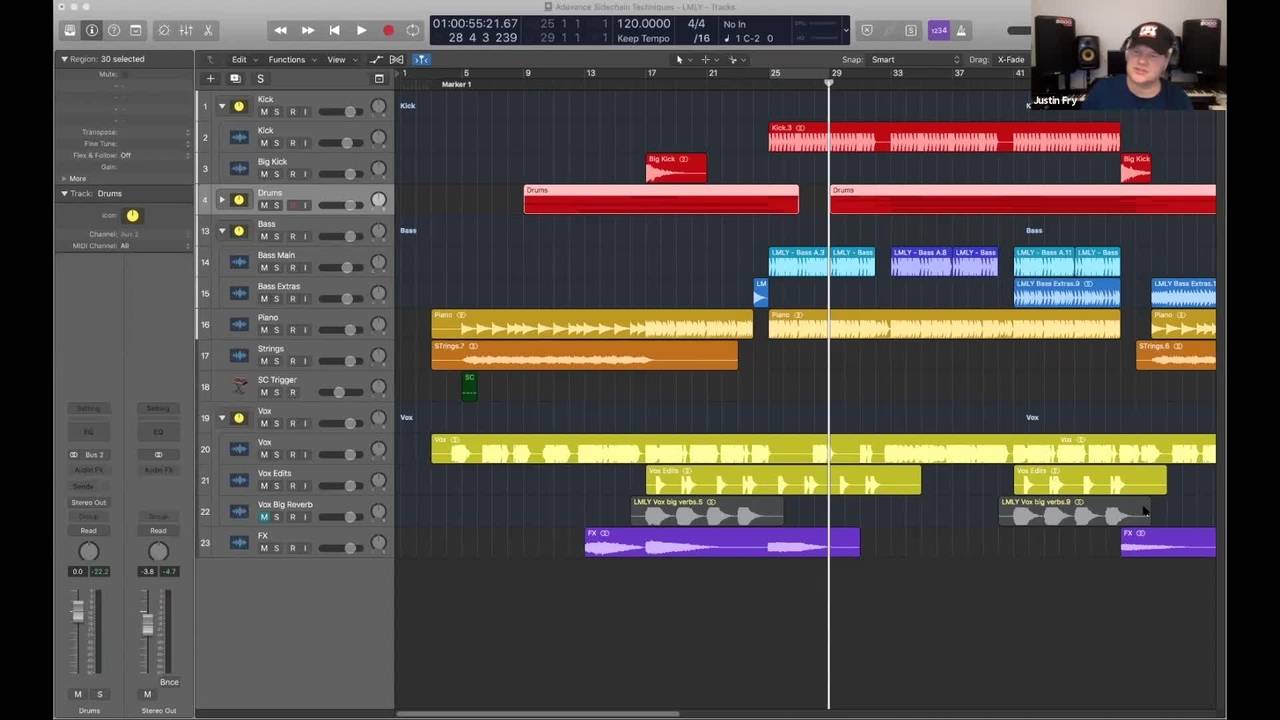Add a new track with plus button
Screen dimensions: 1280x720
pos(210,79)
